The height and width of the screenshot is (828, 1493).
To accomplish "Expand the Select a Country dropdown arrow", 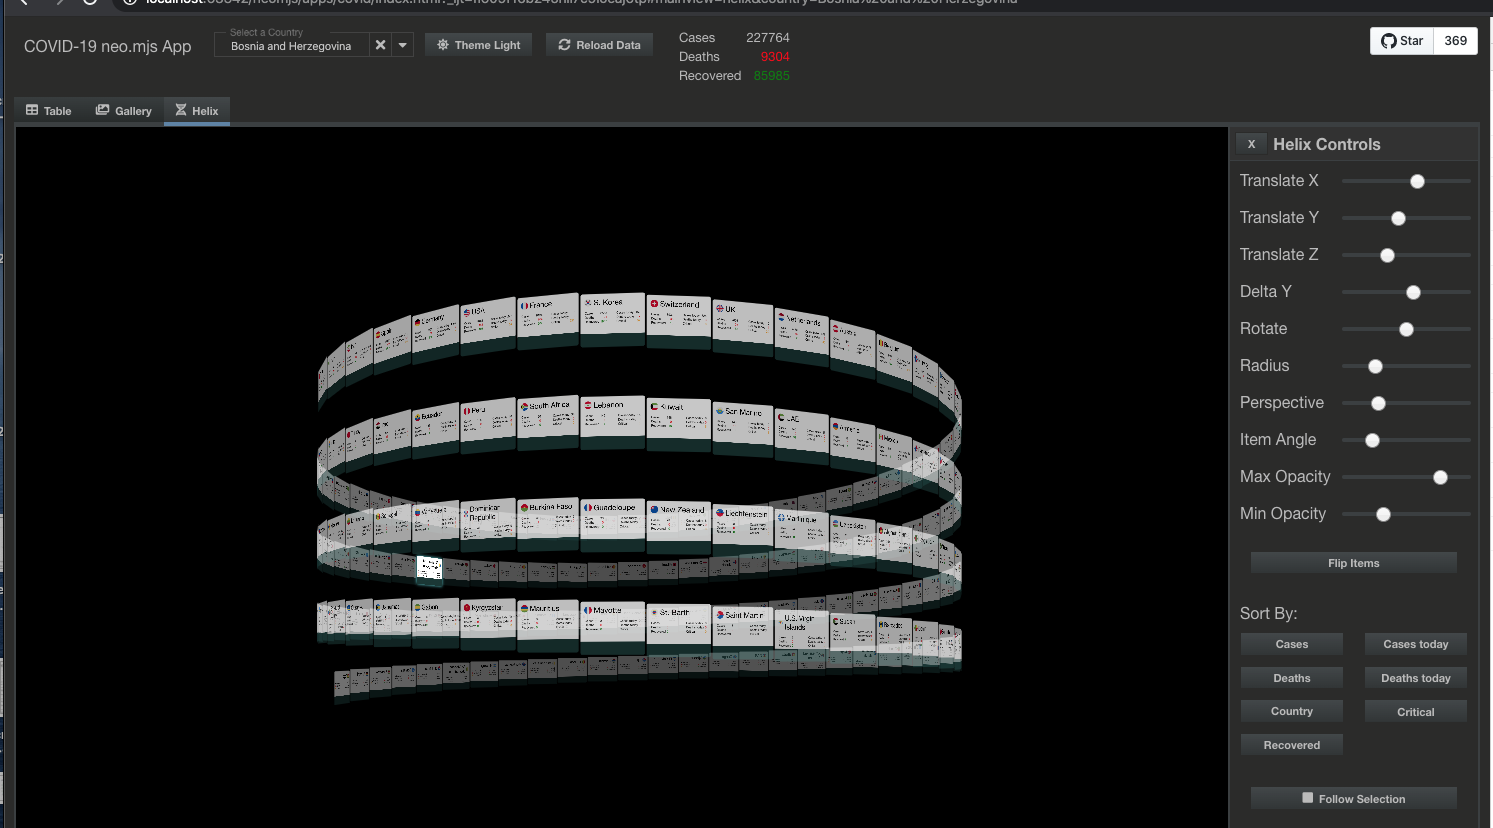I will 403,45.
